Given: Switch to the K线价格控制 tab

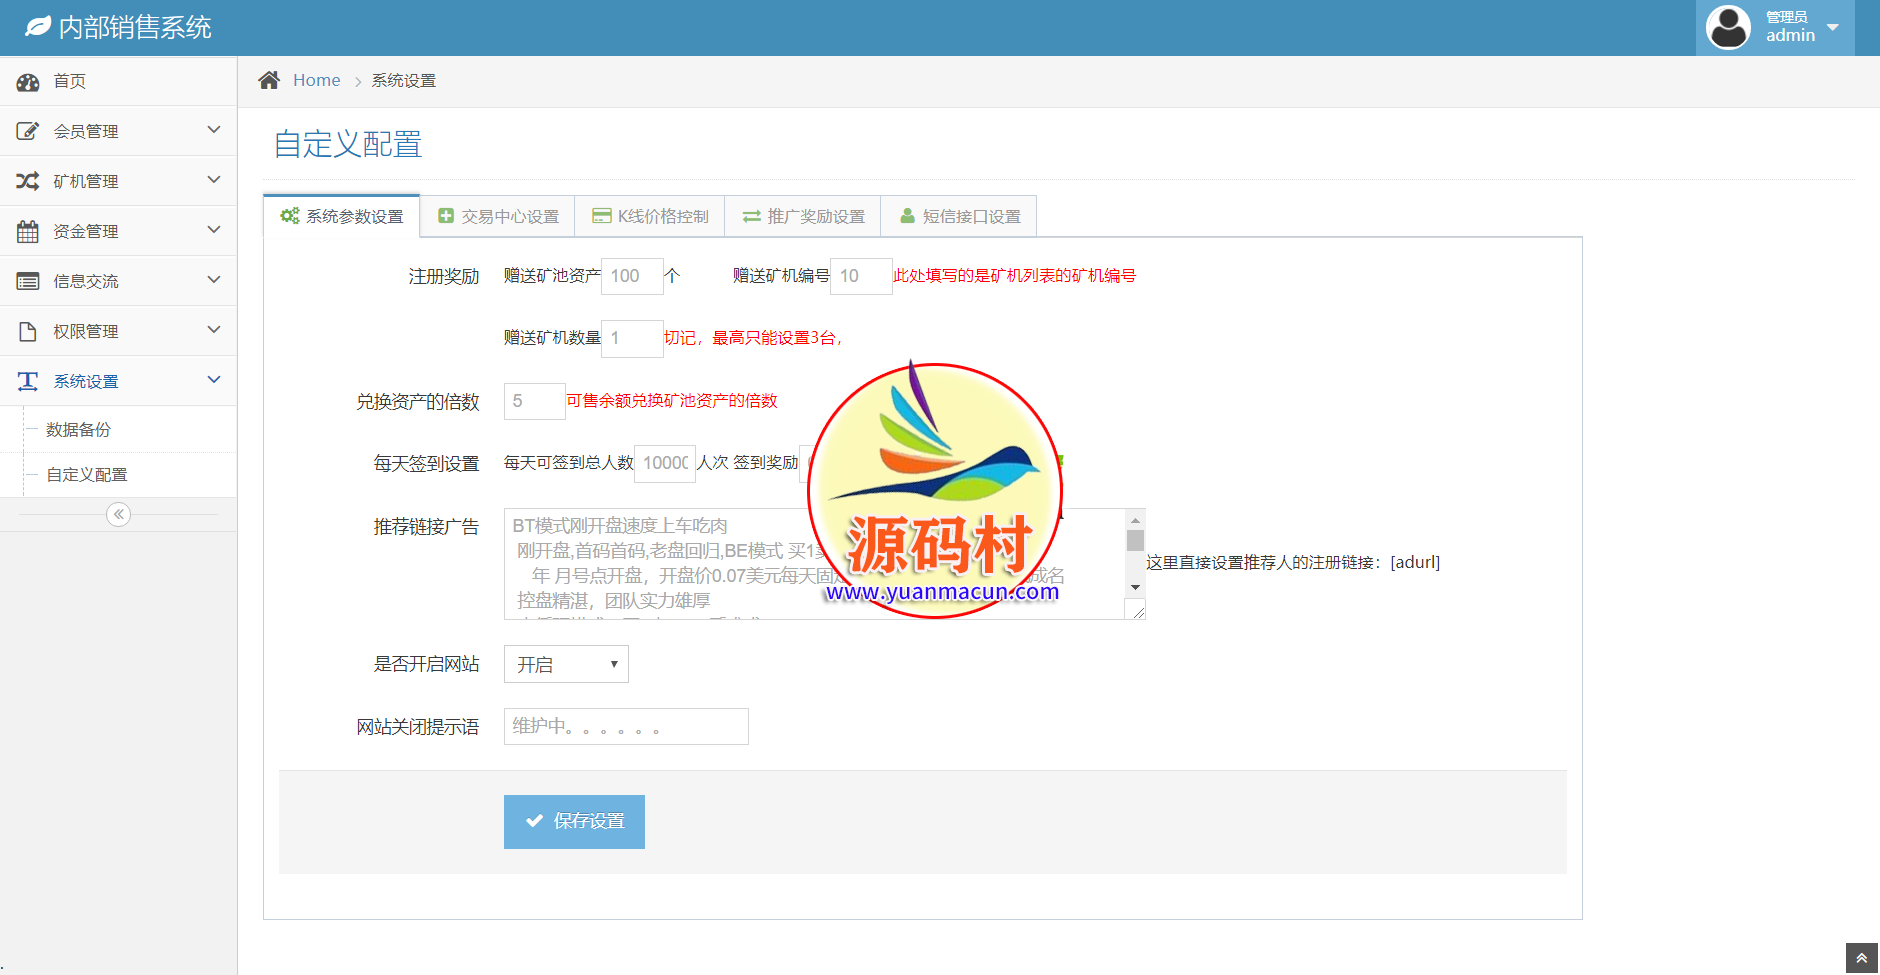Looking at the screenshot, I should tap(650, 217).
